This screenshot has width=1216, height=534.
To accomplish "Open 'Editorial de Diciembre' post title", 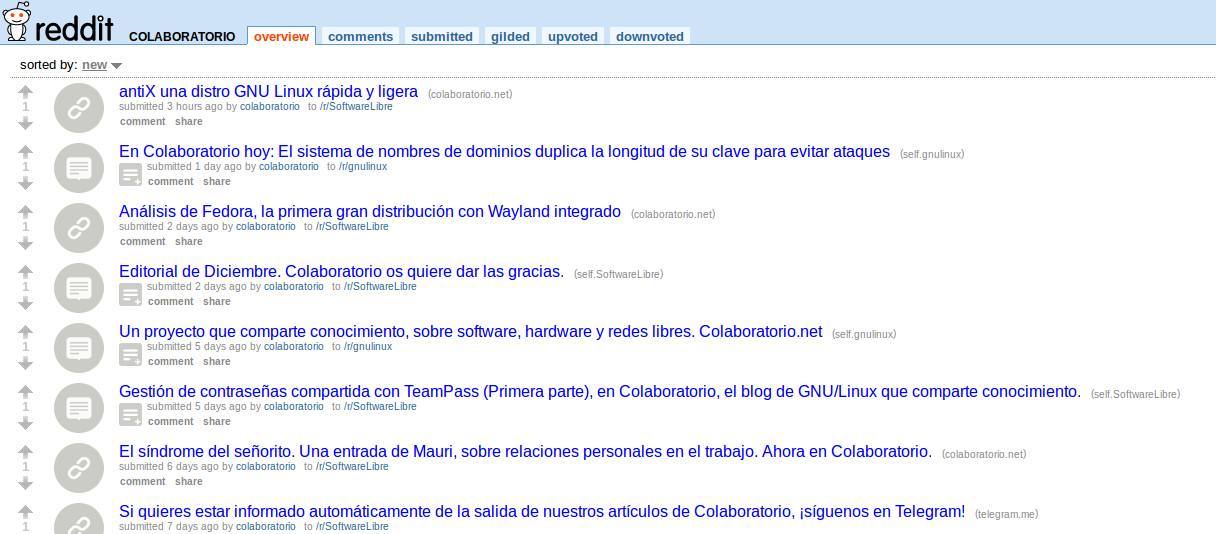I will click(x=341, y=272).
